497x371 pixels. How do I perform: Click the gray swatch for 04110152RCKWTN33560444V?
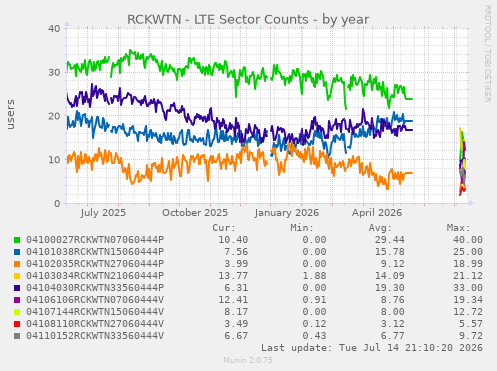pos(17,336)
